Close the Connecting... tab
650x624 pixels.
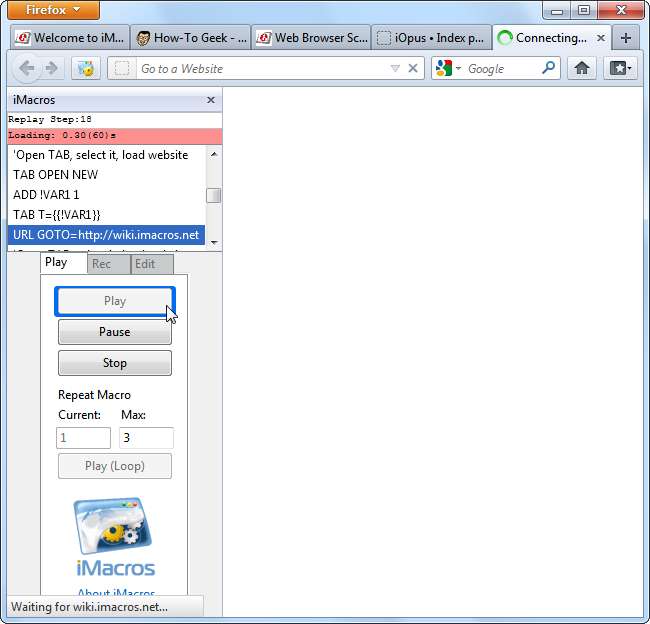pyautogui.click(x=601, y=38)
